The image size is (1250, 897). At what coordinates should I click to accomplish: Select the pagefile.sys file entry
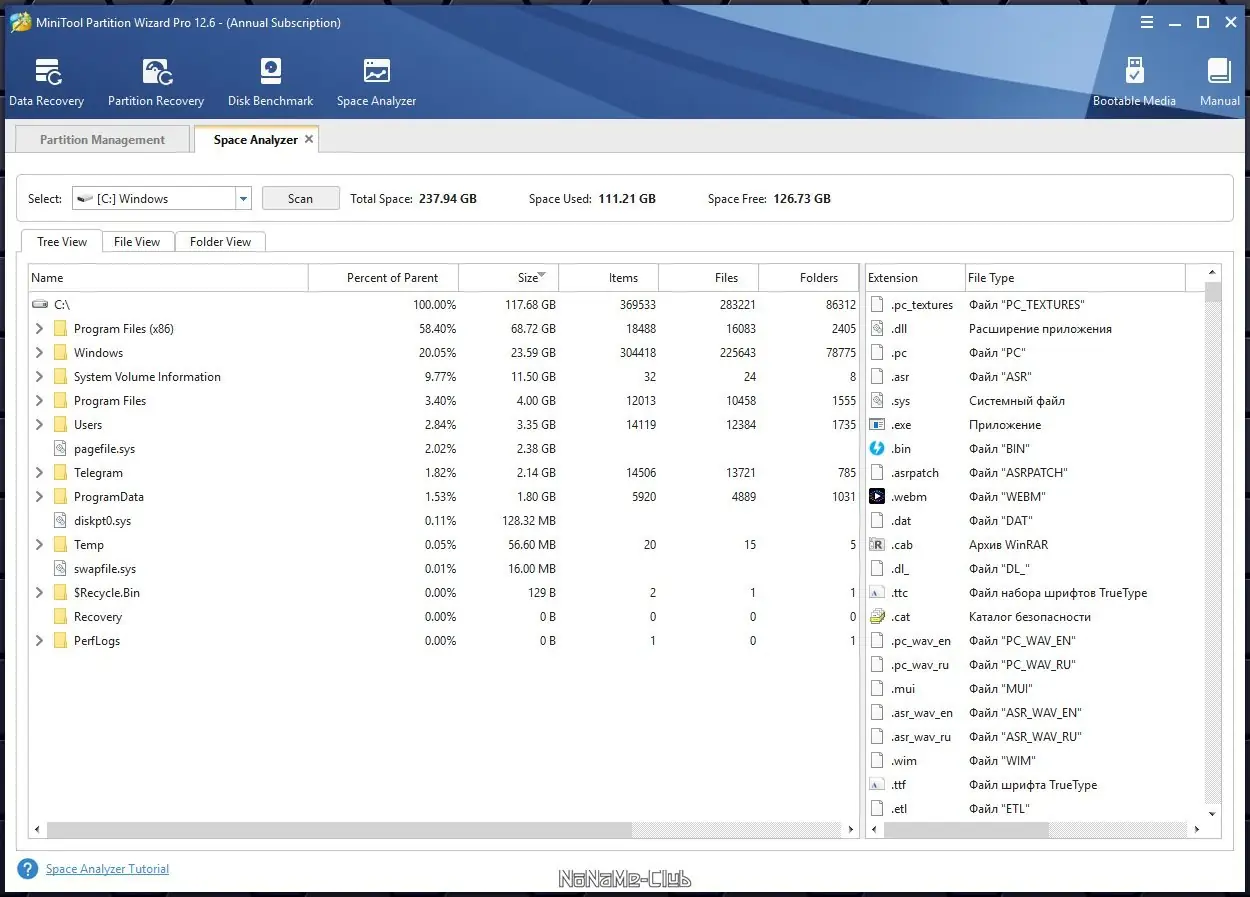[104, 449]
